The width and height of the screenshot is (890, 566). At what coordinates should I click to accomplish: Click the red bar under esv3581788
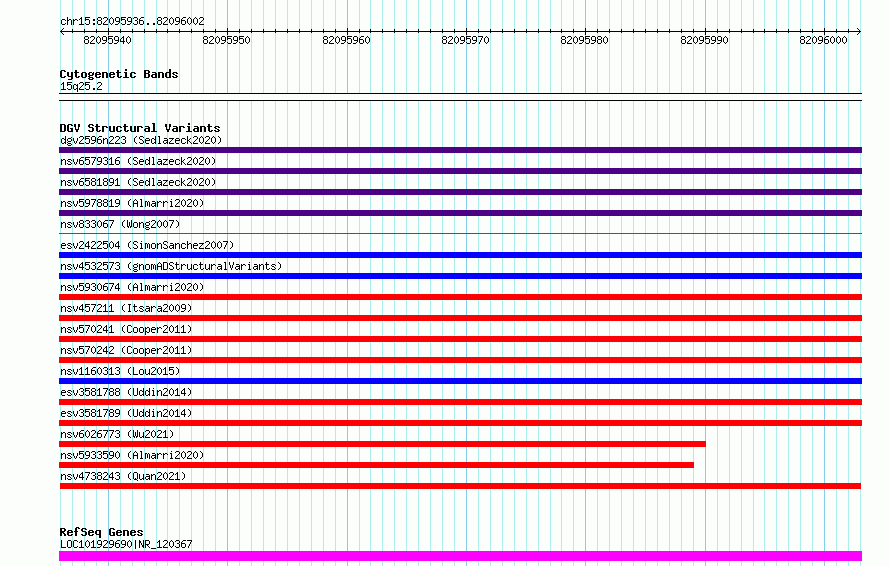pyautogui.click(x=460, y=402)
